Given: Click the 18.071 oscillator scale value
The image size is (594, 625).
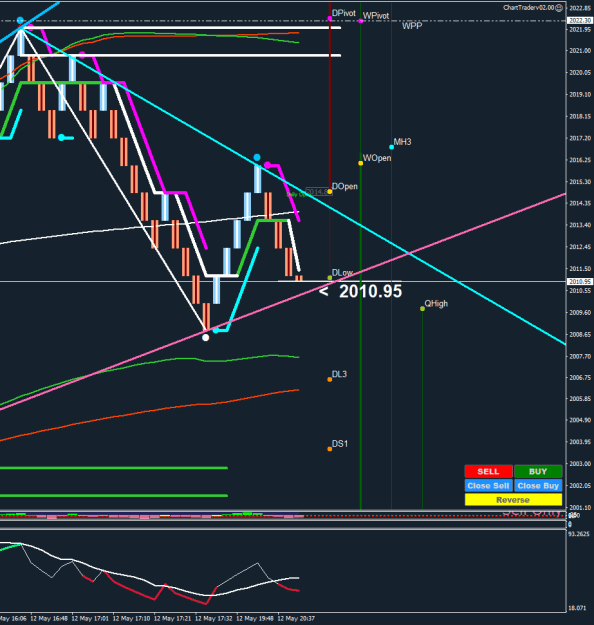Looking at the screenshot, I should coord(577,608).
